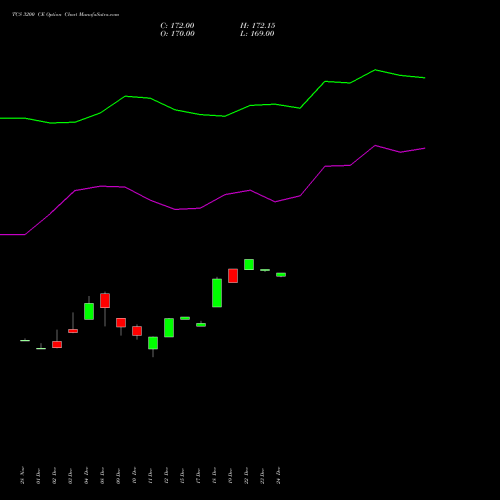Image resolution: width=500 pixels, height=500 pixels.
Task: Select the 04 Dec date label
Action: point(87,476)
